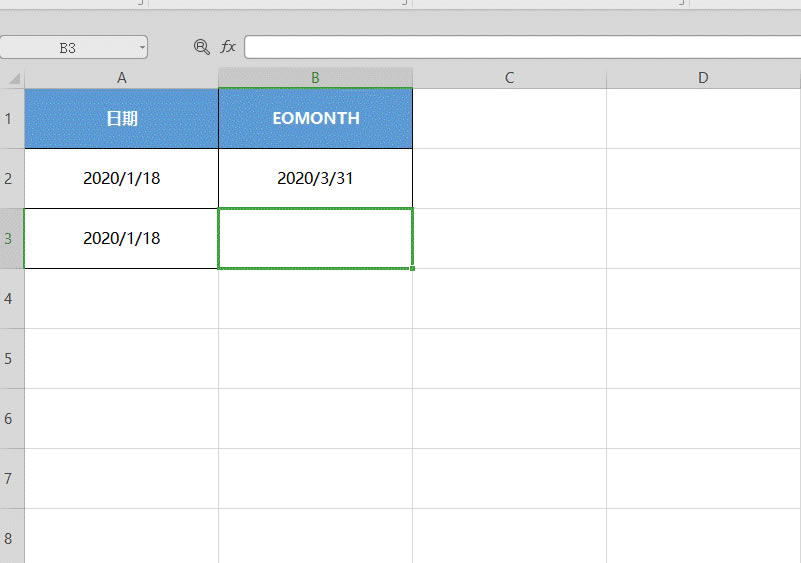Click the formula bar input field
This screenshot has width=801, height=563.
[x=520, y=47]
